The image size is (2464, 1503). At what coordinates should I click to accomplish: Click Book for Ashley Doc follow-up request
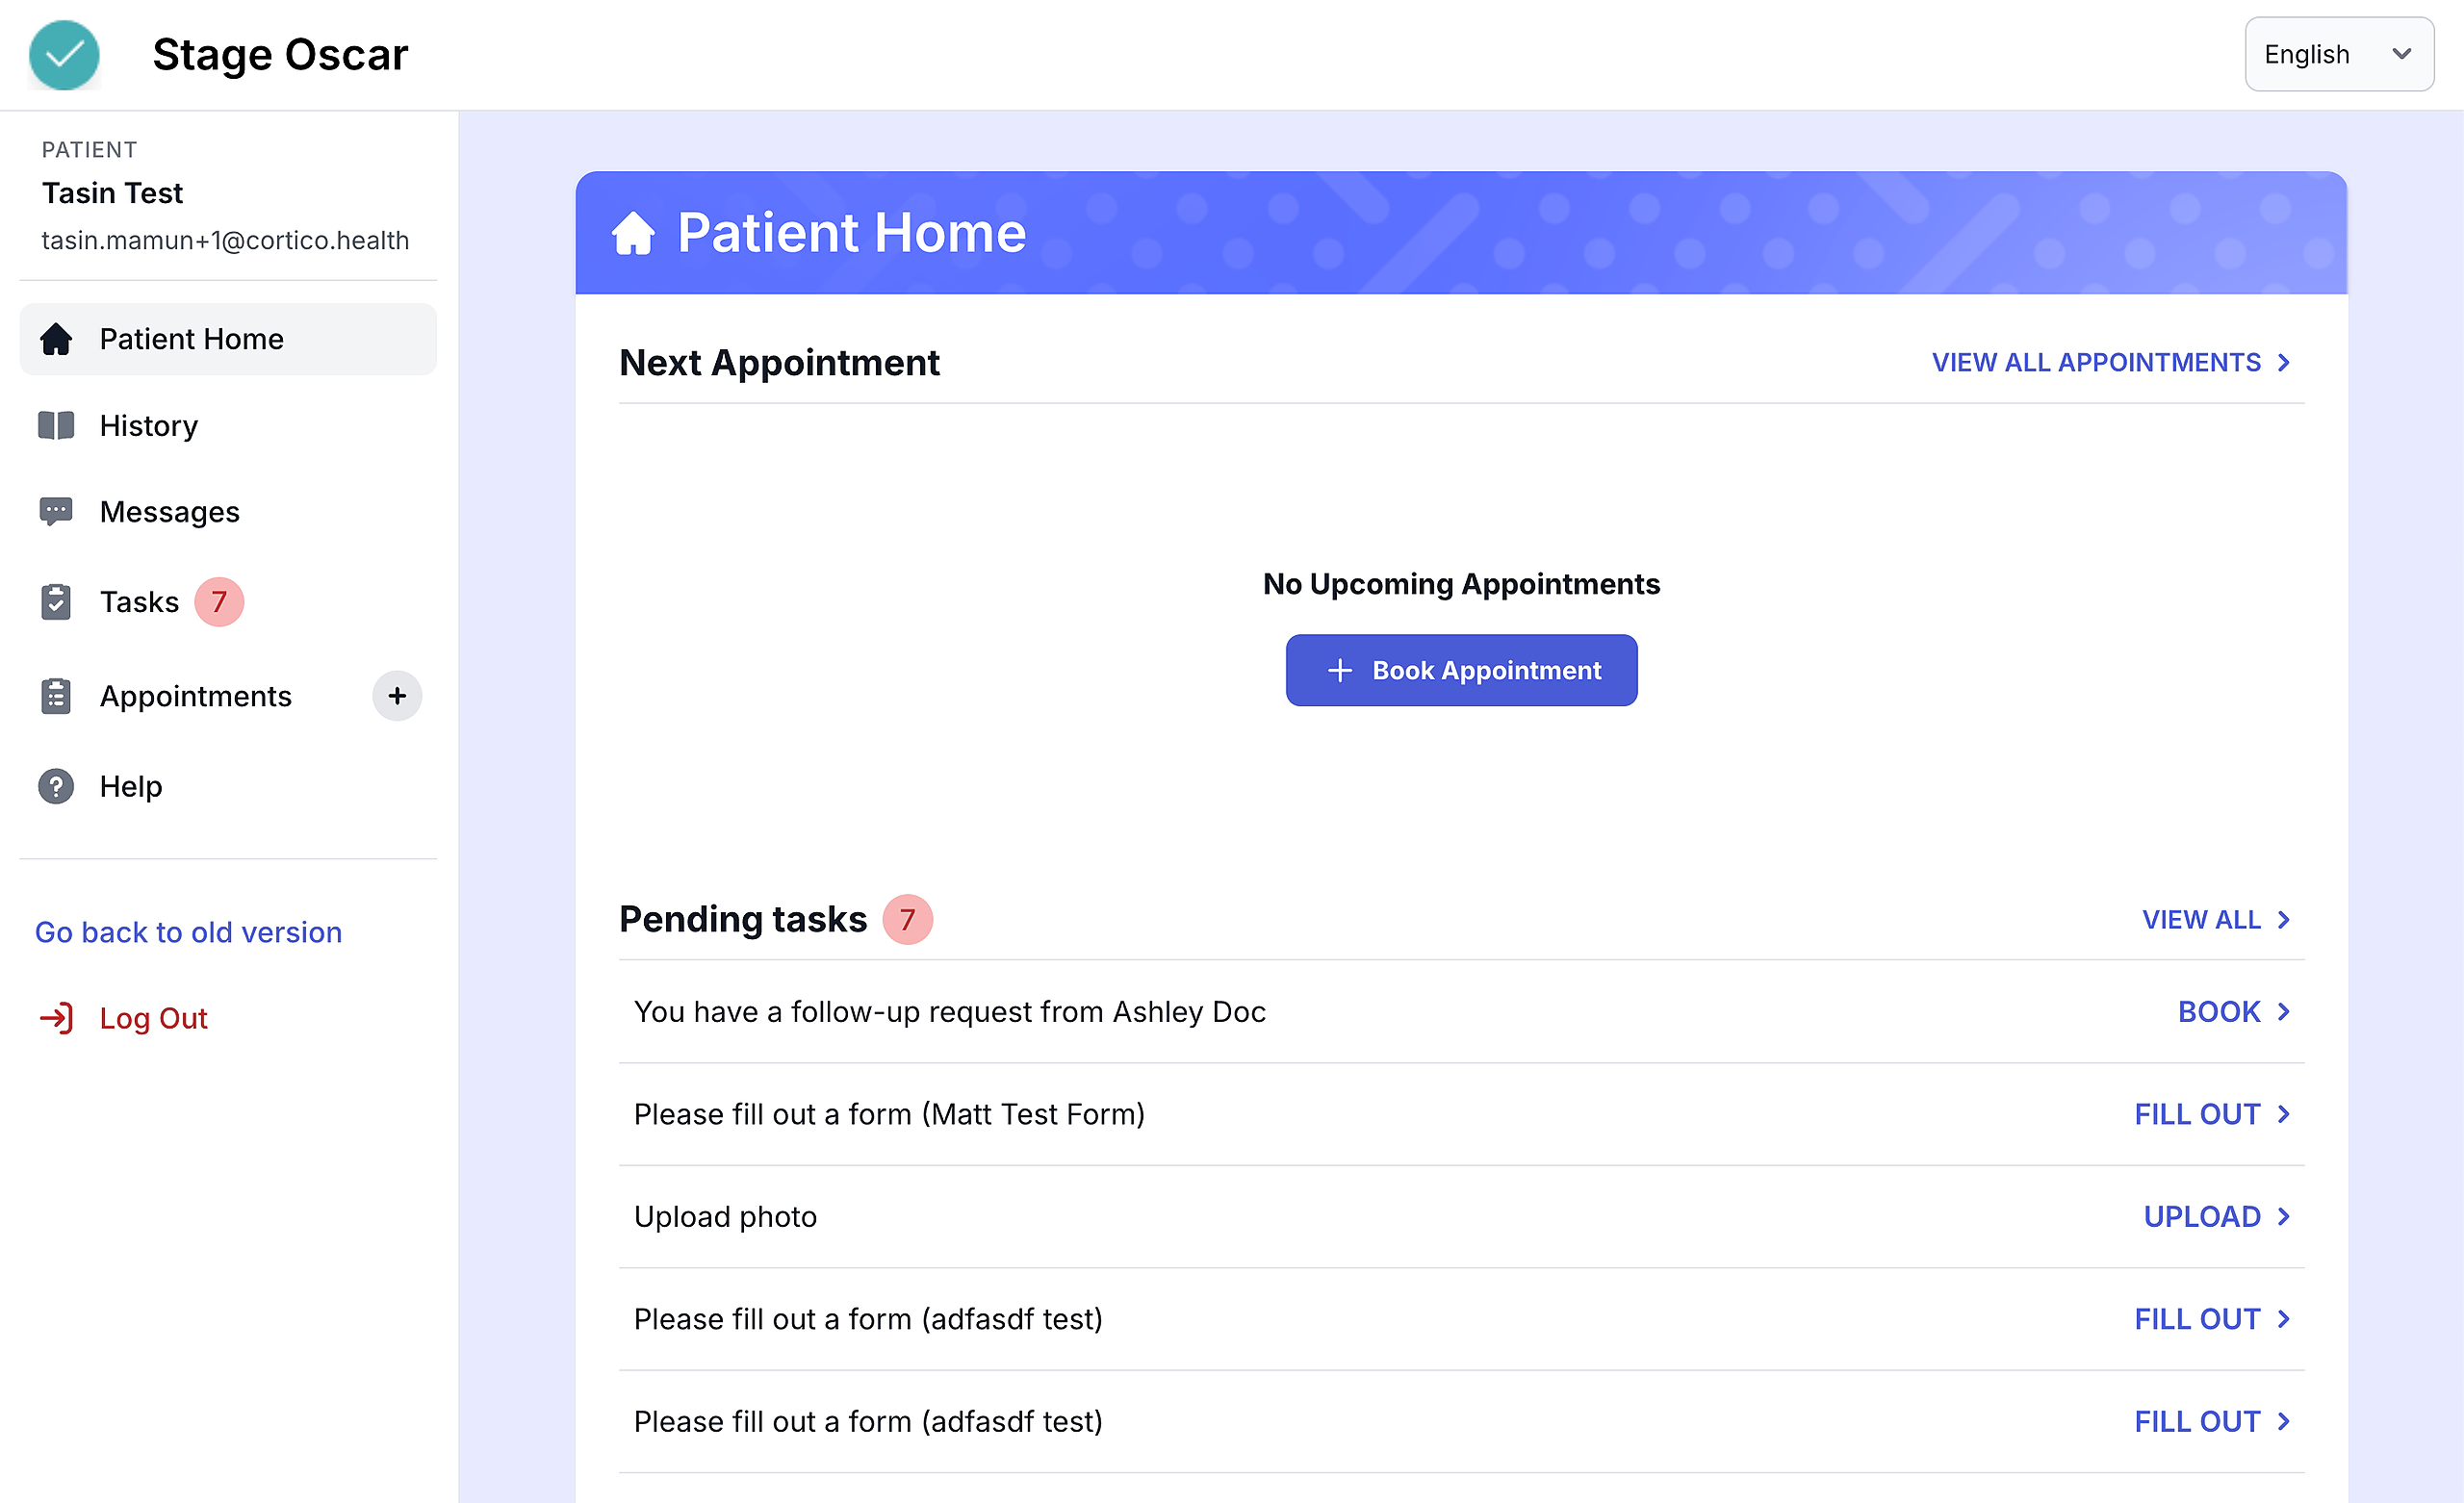pyautogui.click(x=2233, y=1012)
